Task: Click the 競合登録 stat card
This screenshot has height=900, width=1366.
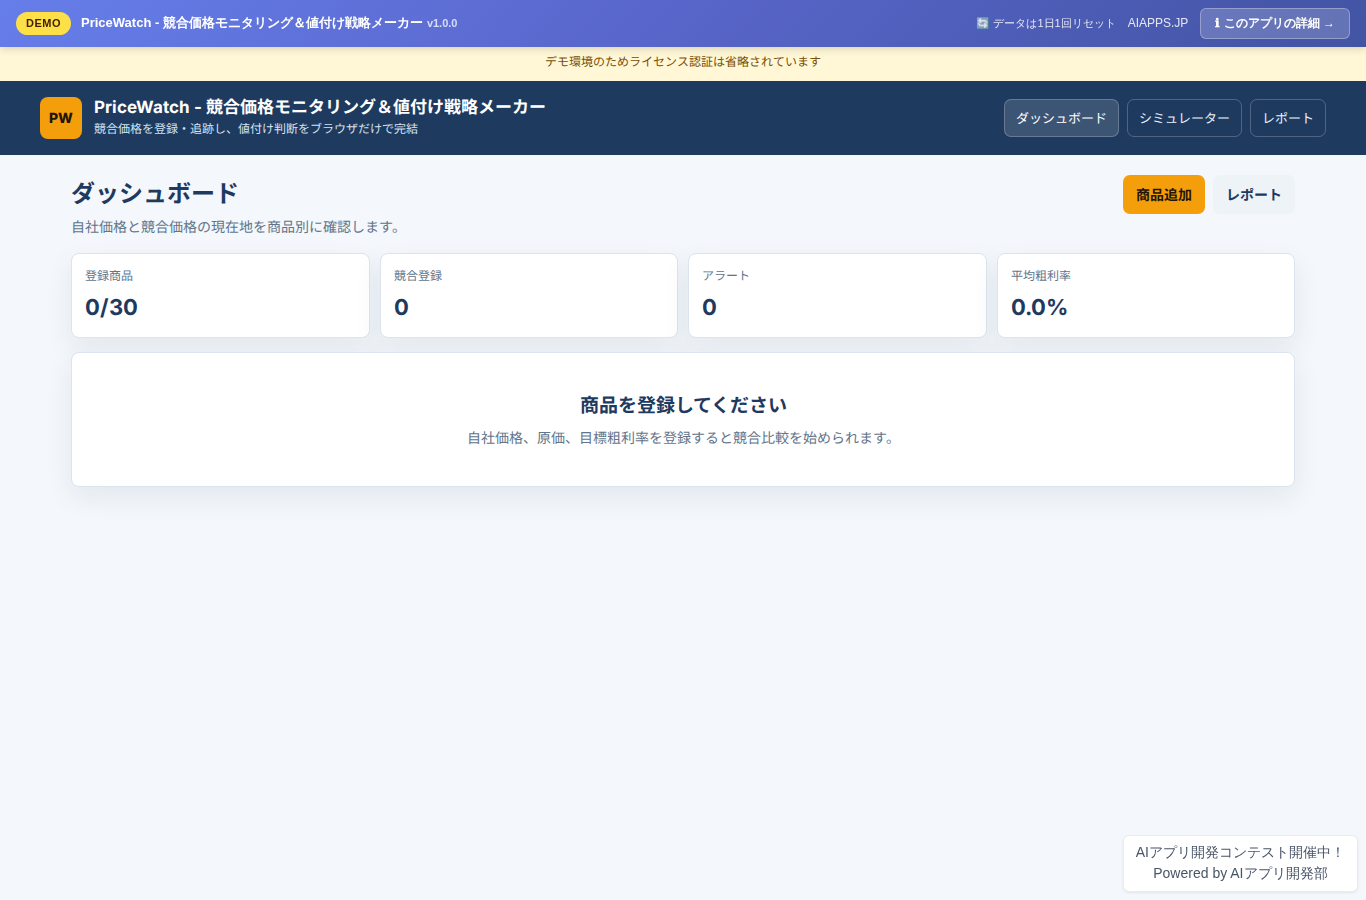Action: pyautogui.click(x=529, y=295)
